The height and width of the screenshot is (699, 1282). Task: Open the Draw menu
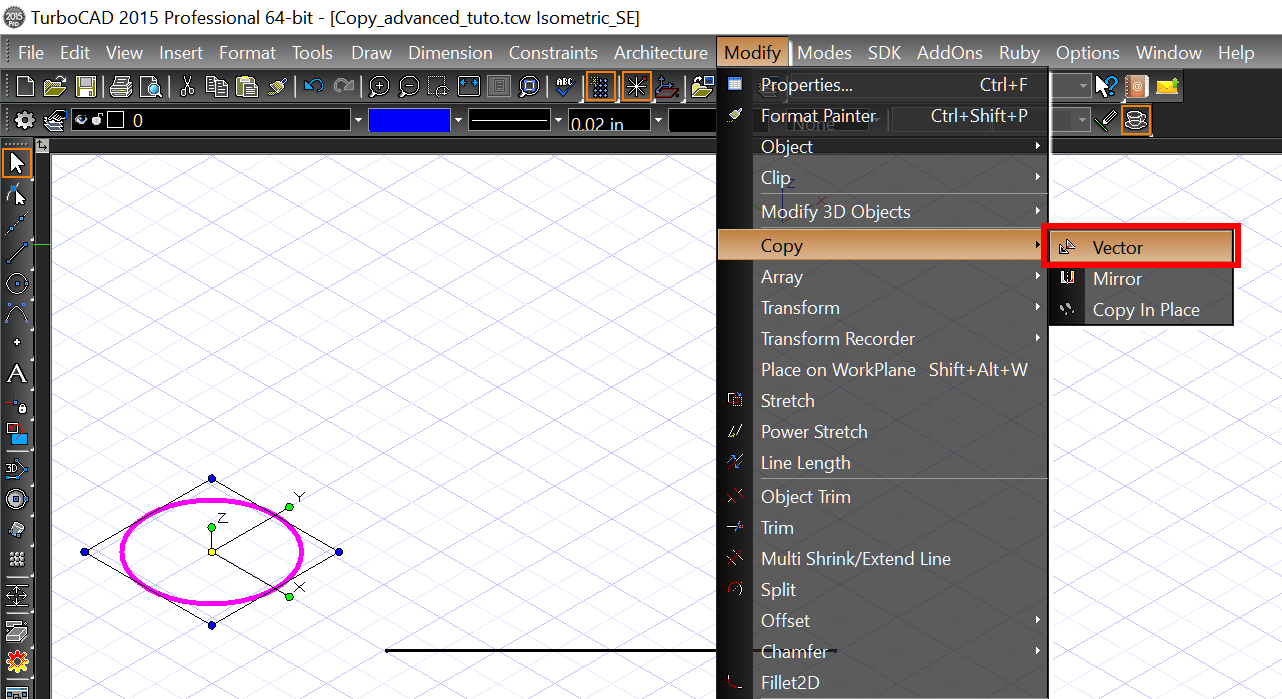tap(371, 52)
